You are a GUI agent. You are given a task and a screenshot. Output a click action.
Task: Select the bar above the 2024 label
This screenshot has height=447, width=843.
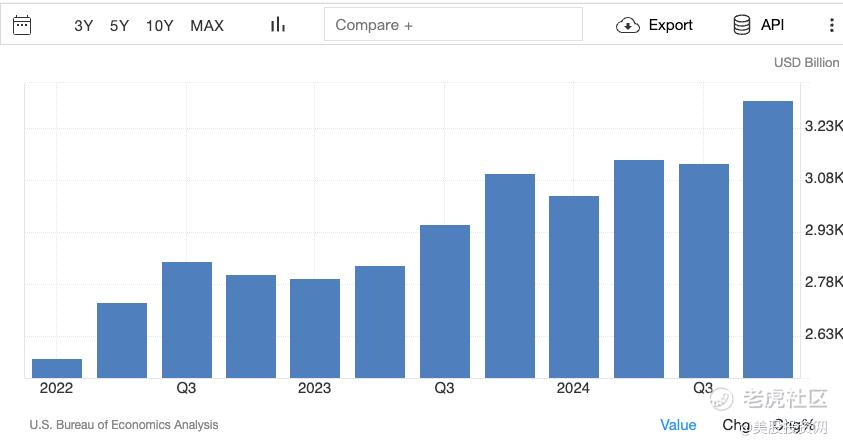click(574, 287)
